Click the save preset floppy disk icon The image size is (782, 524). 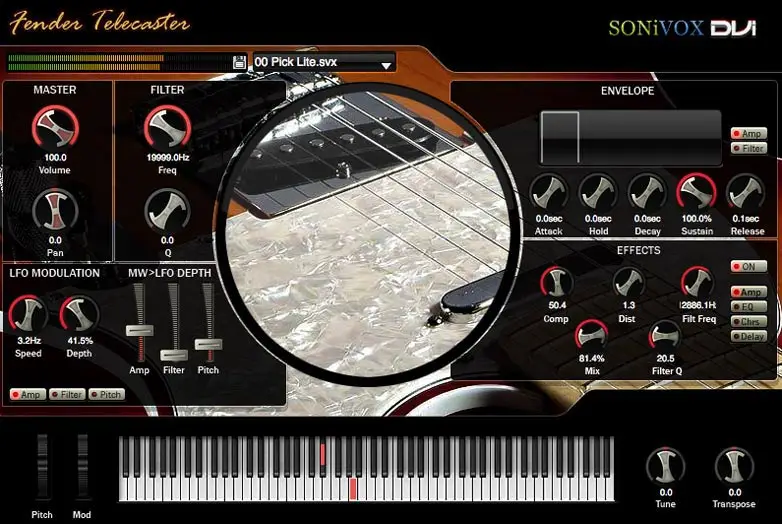(239, 62)
